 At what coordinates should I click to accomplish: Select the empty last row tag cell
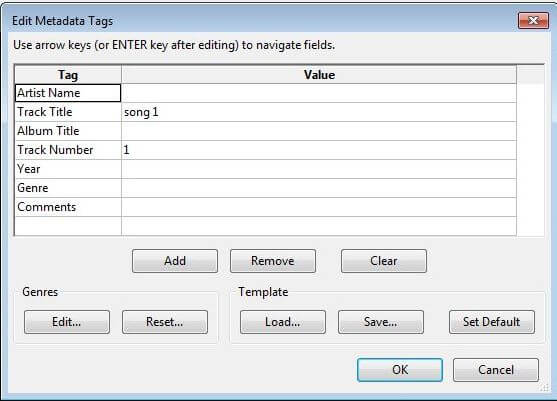(x=68, y=226)
